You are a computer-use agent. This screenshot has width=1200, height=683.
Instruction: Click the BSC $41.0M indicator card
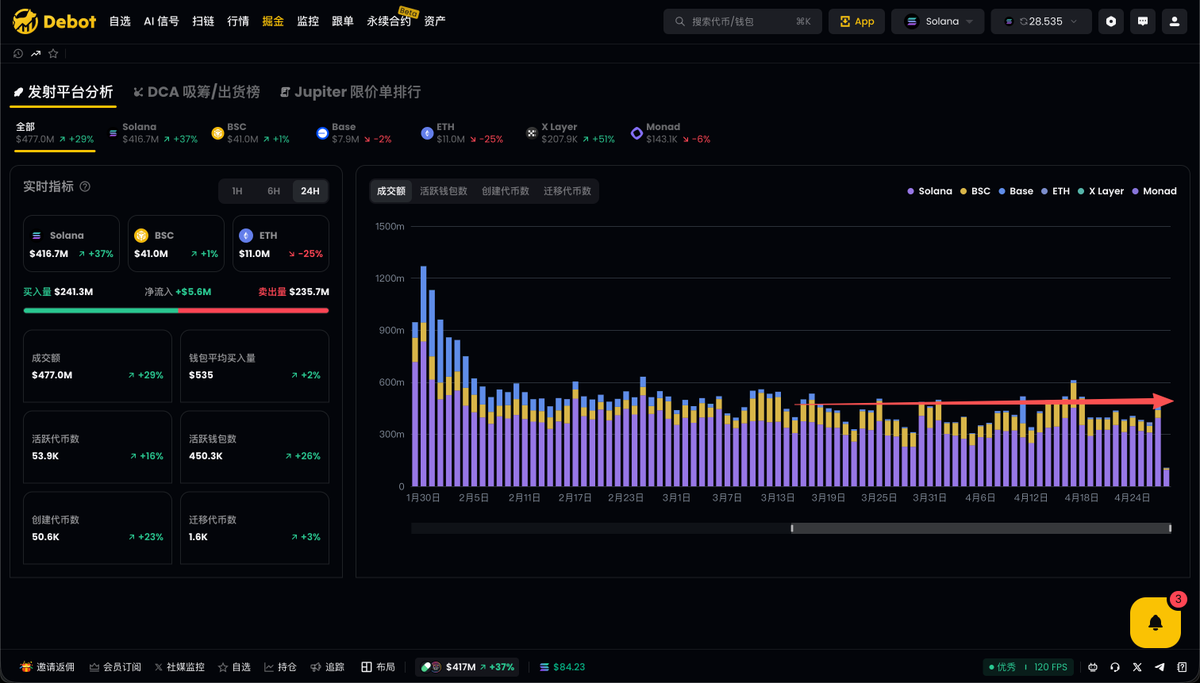[176, 244]
